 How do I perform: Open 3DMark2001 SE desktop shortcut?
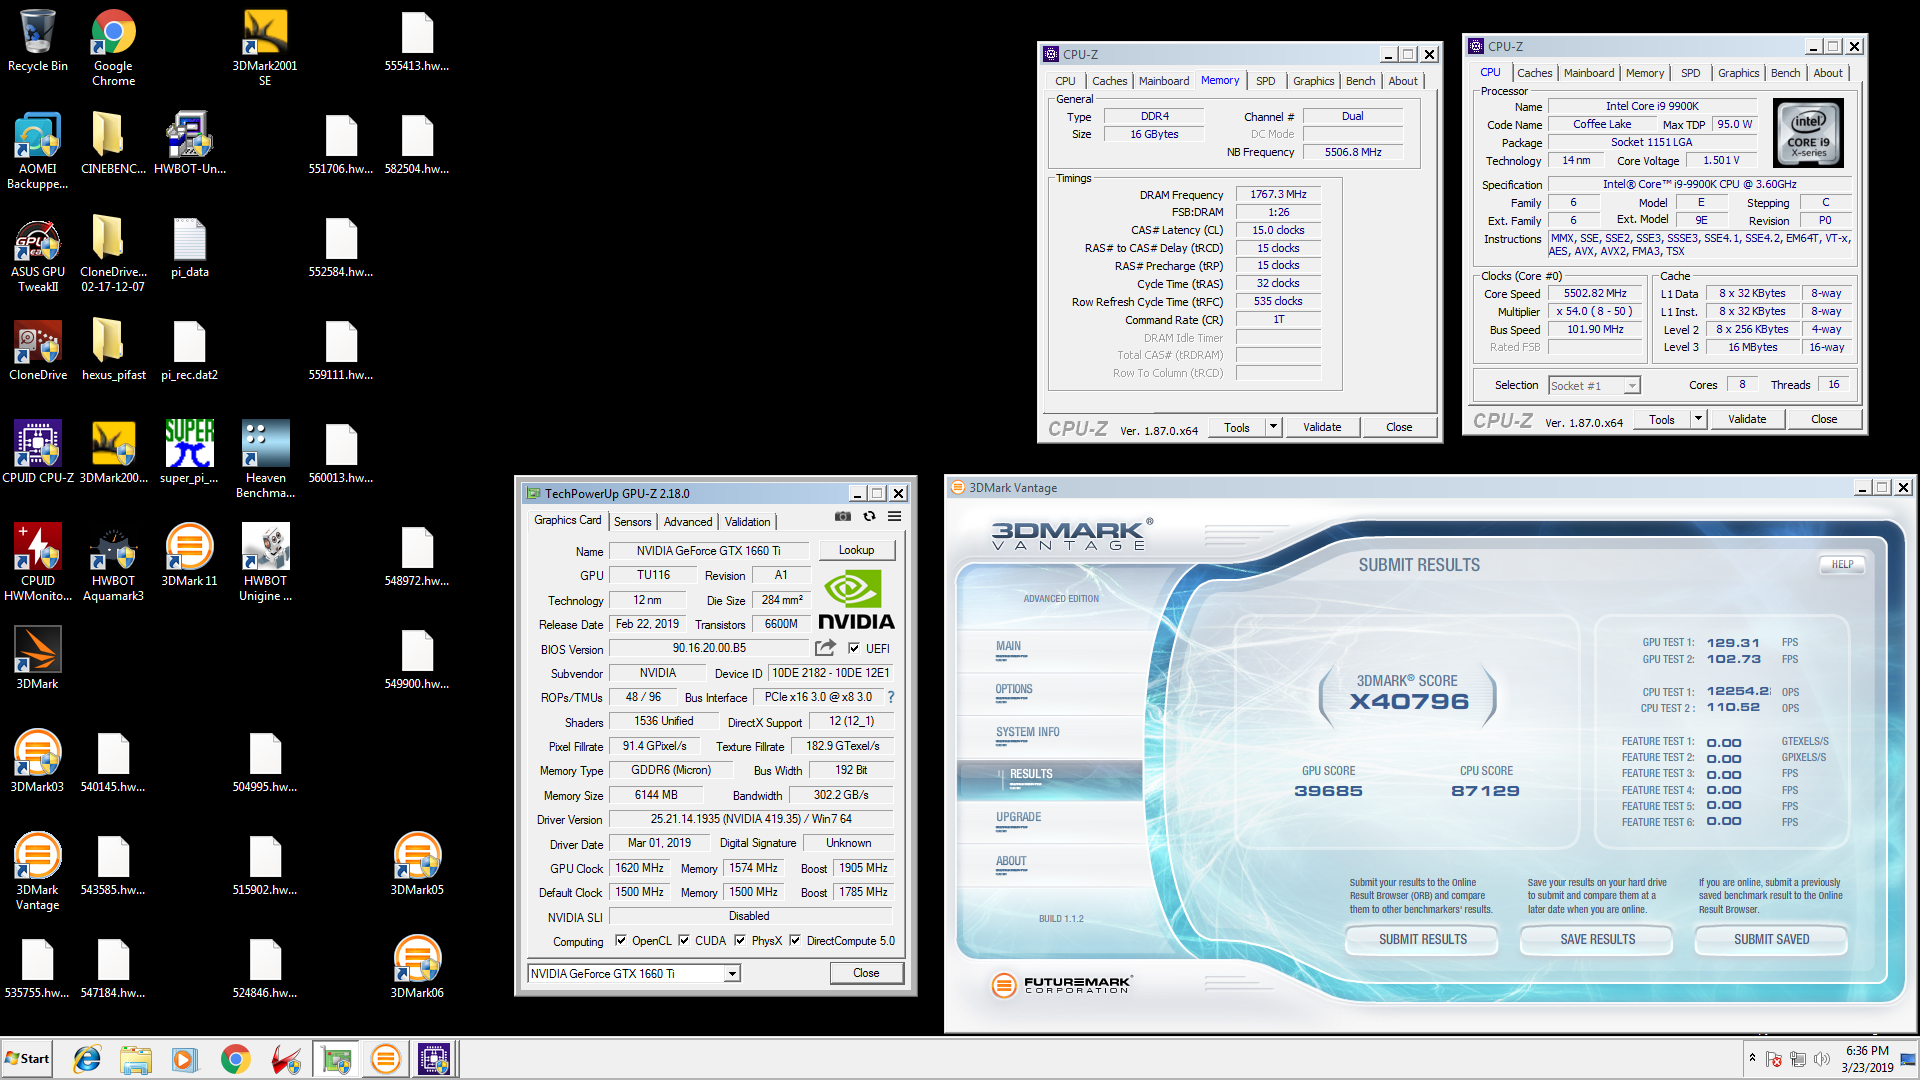(265, 48)
